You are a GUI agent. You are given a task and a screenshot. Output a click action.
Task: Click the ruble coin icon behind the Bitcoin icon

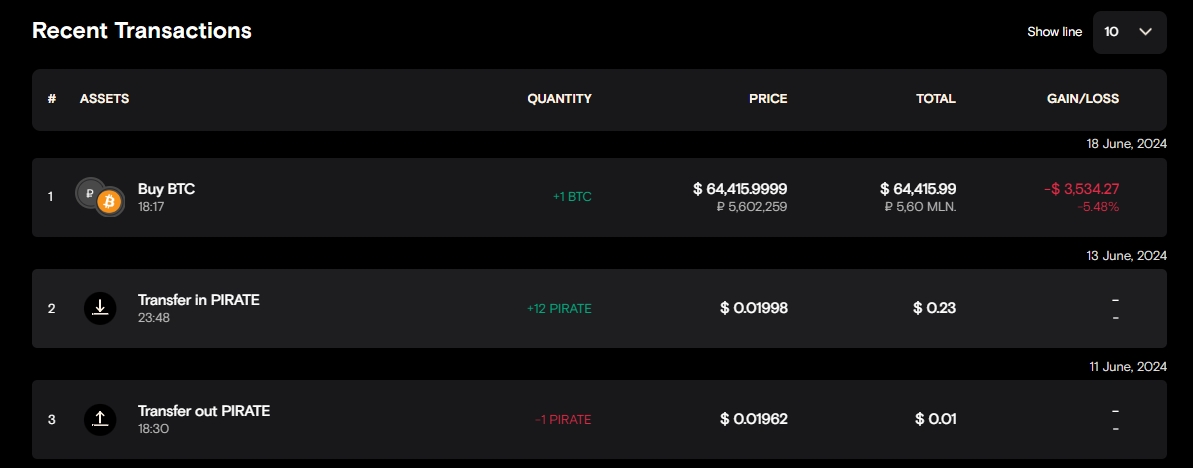[89, 192]
